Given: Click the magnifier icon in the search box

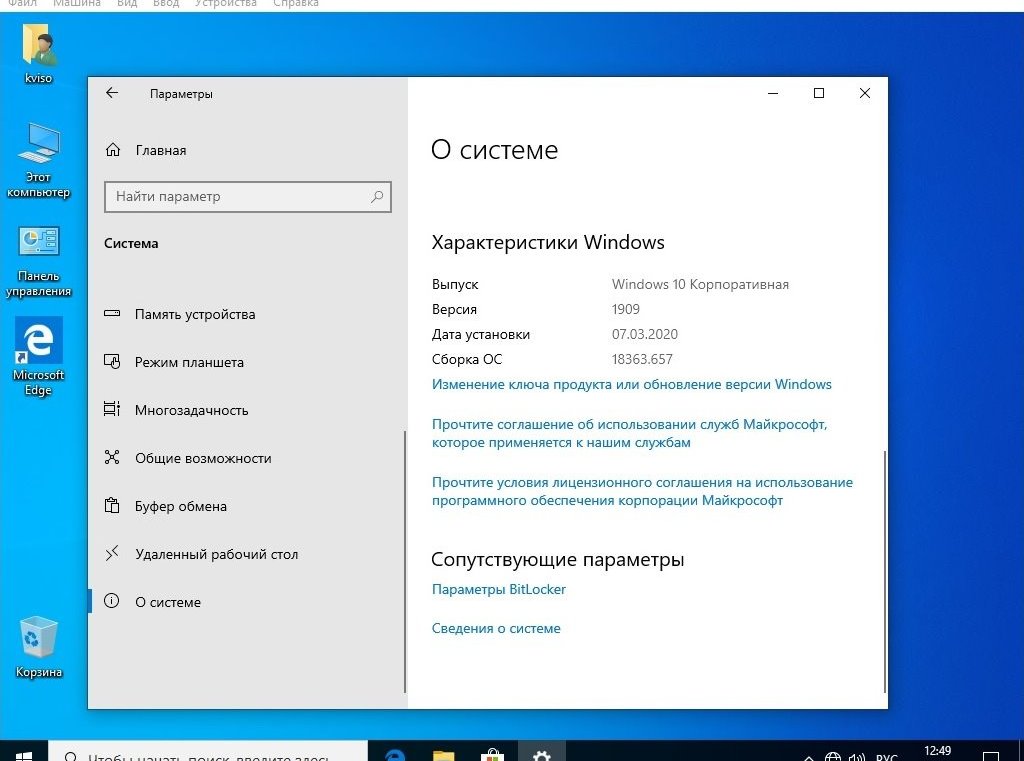Looking at the screenshot, I should click(x=377, y=197).
